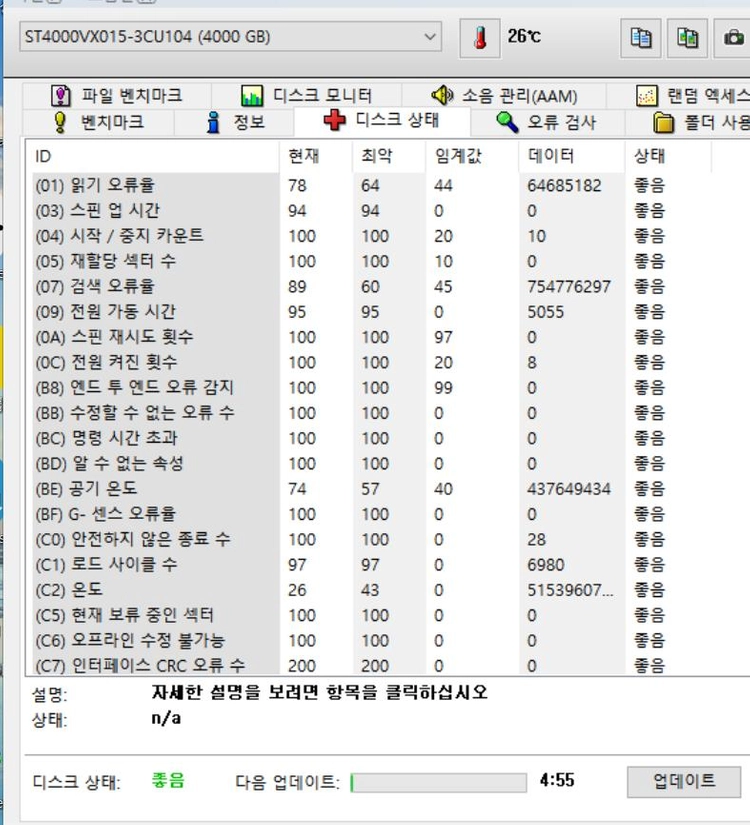Image resolution: width=750 pixels, height=825 pixels.
Task: Click data value 6980
Action: (546, 565)
